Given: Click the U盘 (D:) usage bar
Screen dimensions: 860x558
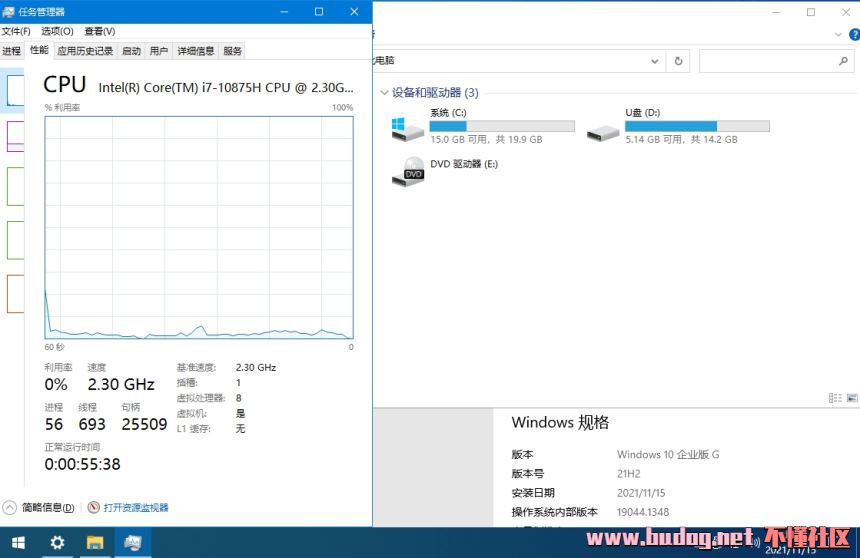Looking at the screenshot, I should 697,126.
